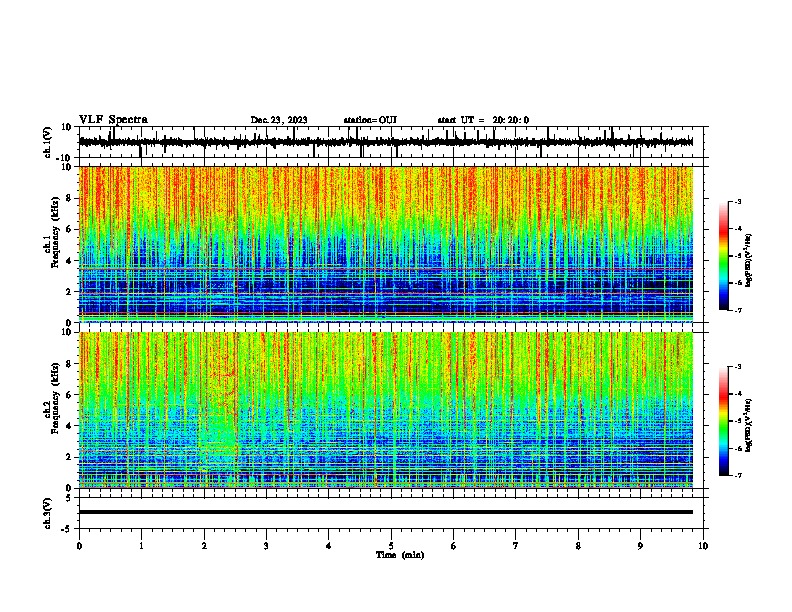Click the 'start UT = 20:20:0' label
This screenshot has height=612, width=792.
483,120
